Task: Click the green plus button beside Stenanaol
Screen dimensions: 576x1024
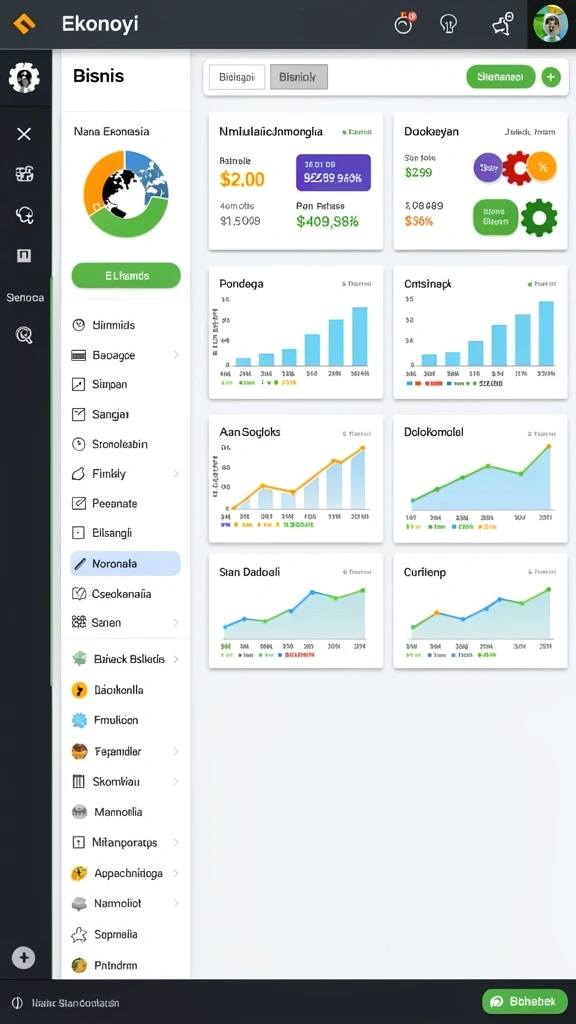Action: 551,77
